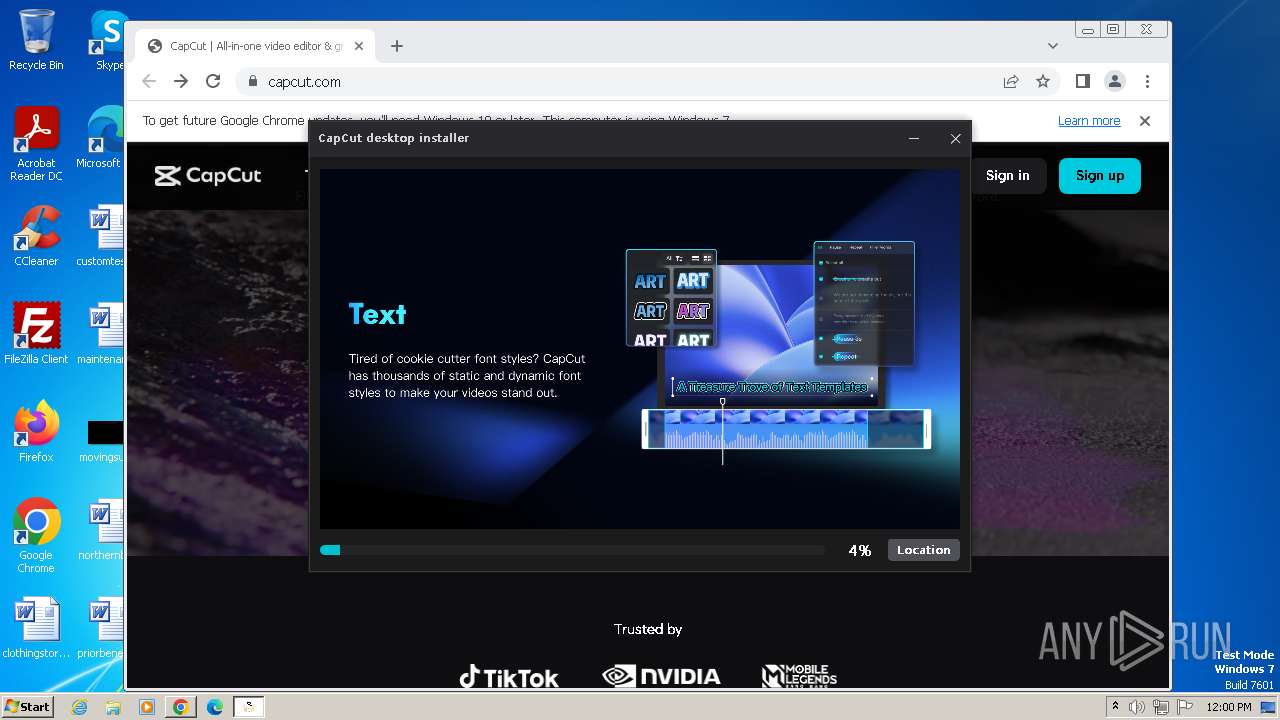
Task: Click the Mobile Legends logo
Action: (799, 676)
